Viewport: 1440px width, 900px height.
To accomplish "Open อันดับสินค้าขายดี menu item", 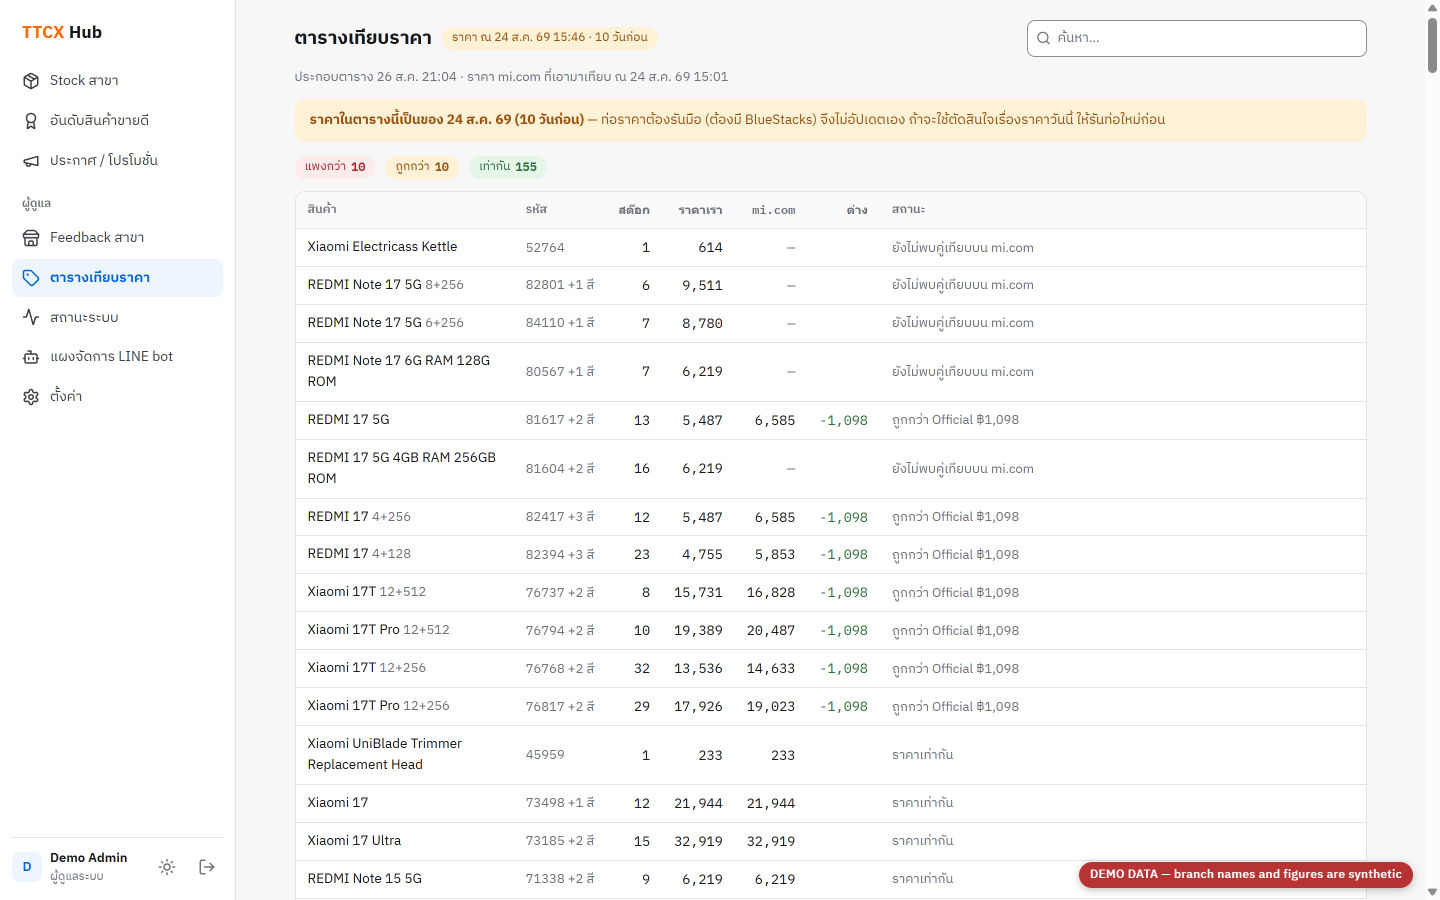I will click(117, 121).
